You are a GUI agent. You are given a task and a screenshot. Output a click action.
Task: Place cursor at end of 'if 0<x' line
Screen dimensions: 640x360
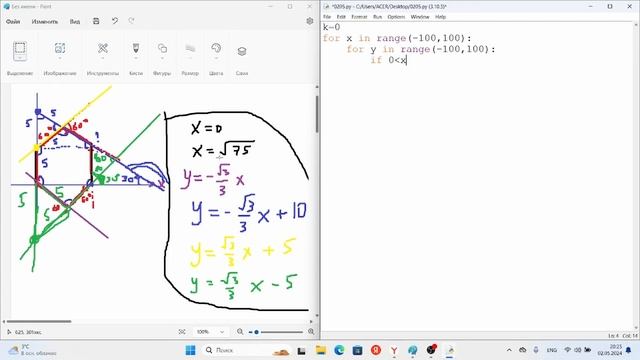tap(407, 60)
